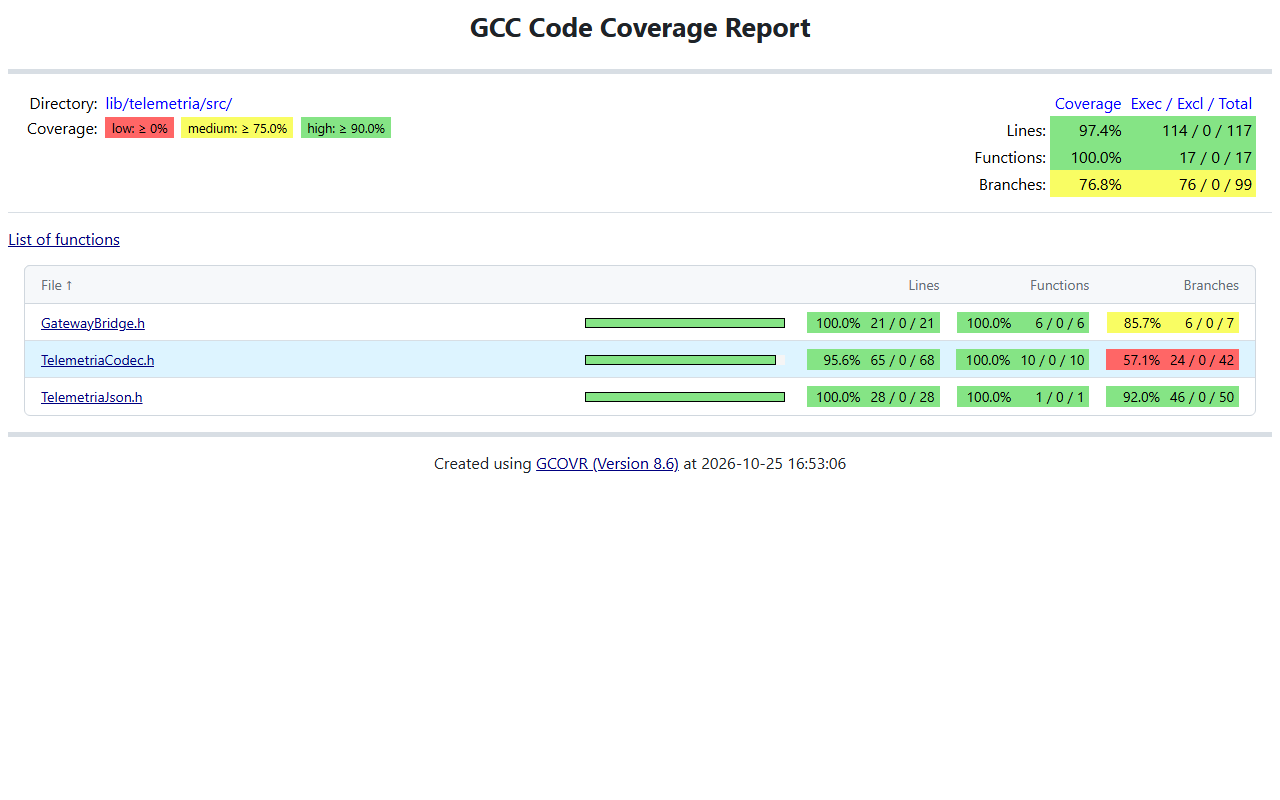The image size is (1280, 800).
Task: Click the 65 / 0 / 68 lines count
Action: click(902, 360)
